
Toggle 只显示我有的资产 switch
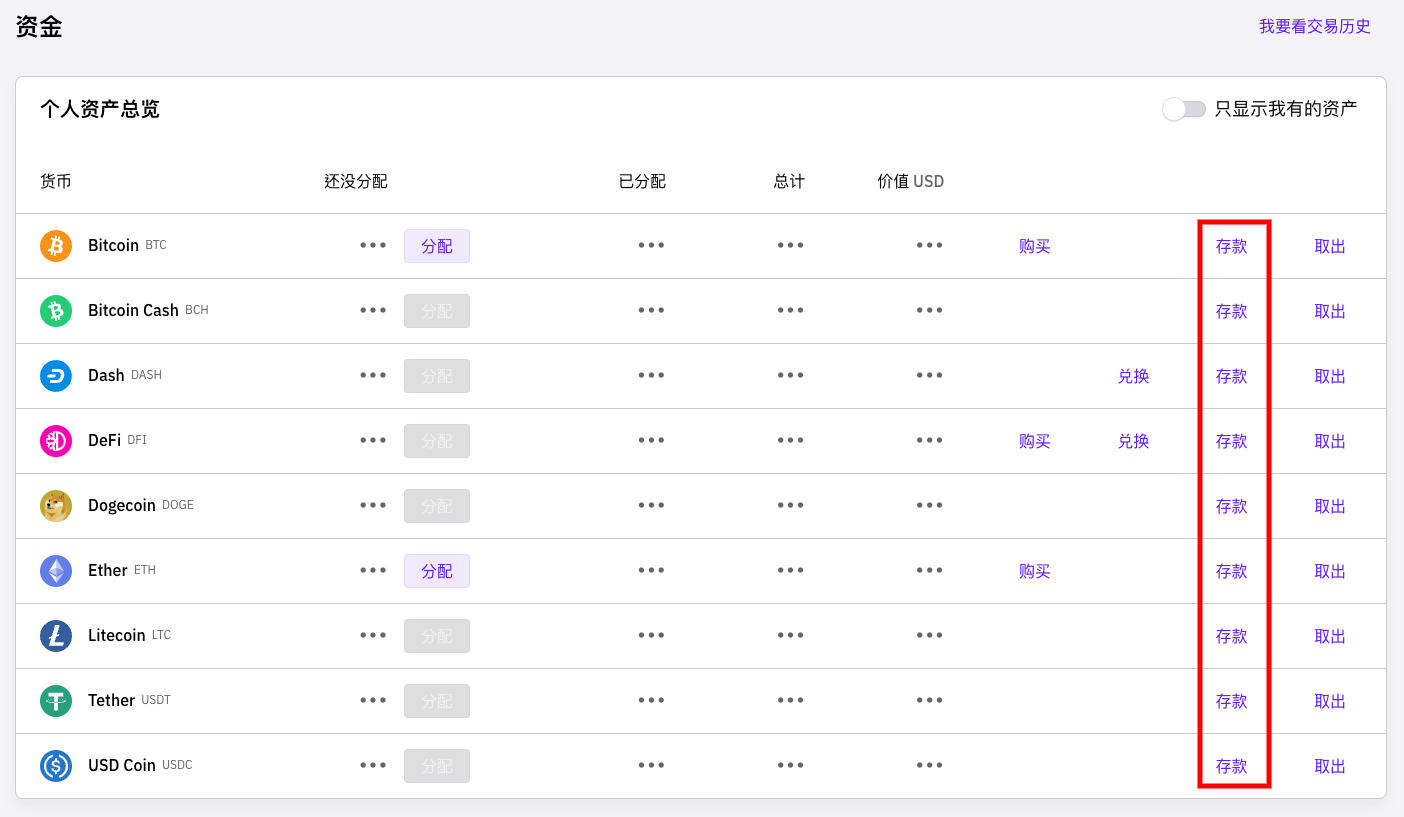[x=1185, y=109]
